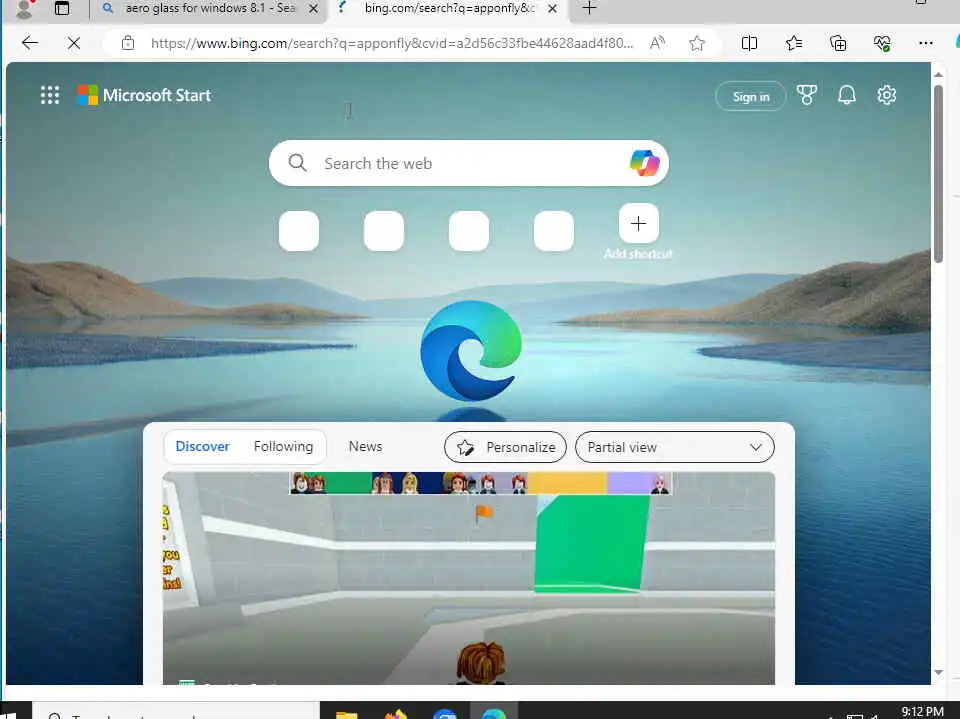The width and height of the screenshot is (960, 719).
Task: Click the 9:12 PM taskbar clock
Action: (923, 712)
